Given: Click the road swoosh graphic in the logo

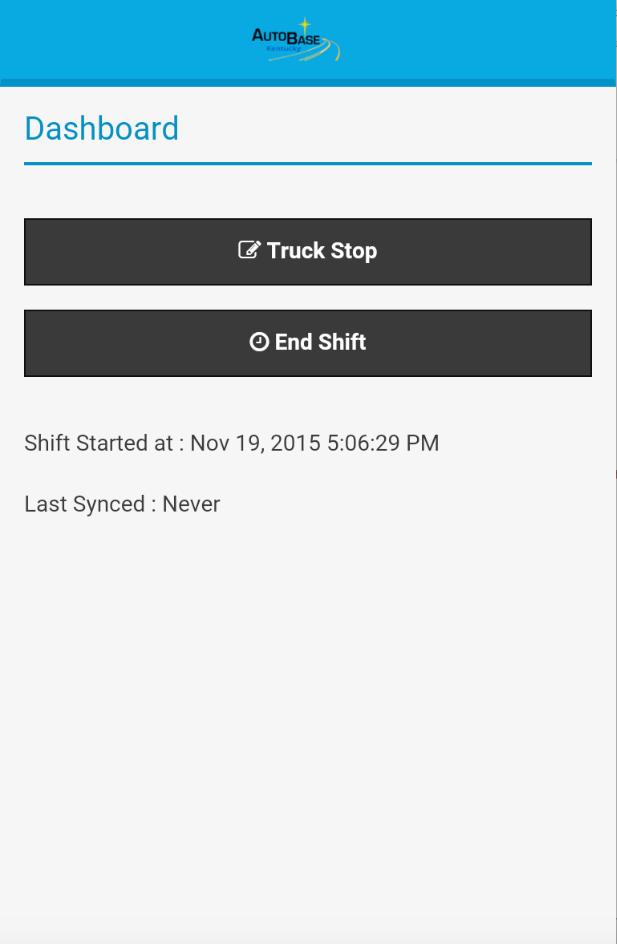Looking at the screenshot, I should click(331, 51).
